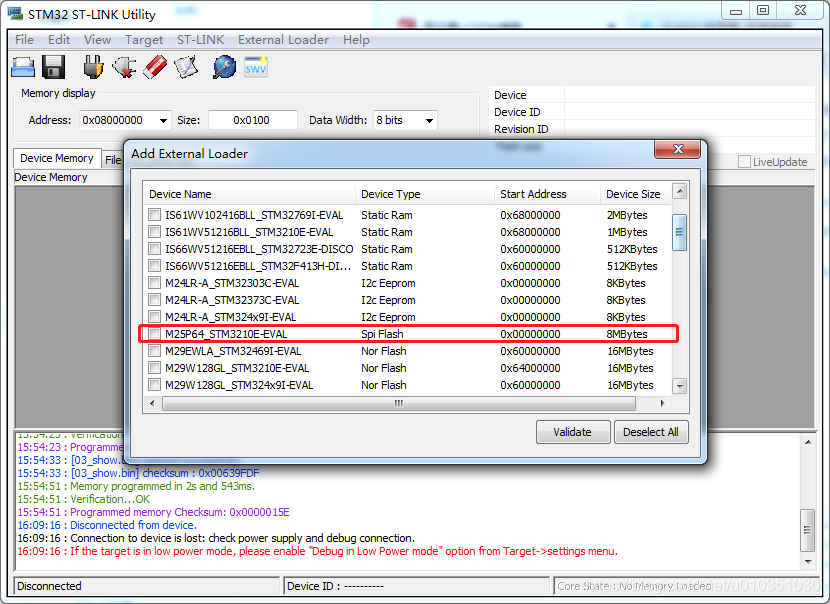Click the '0x64000000' start address cell
This screenshot has width=830, height=604.
[x=530, y=368]
